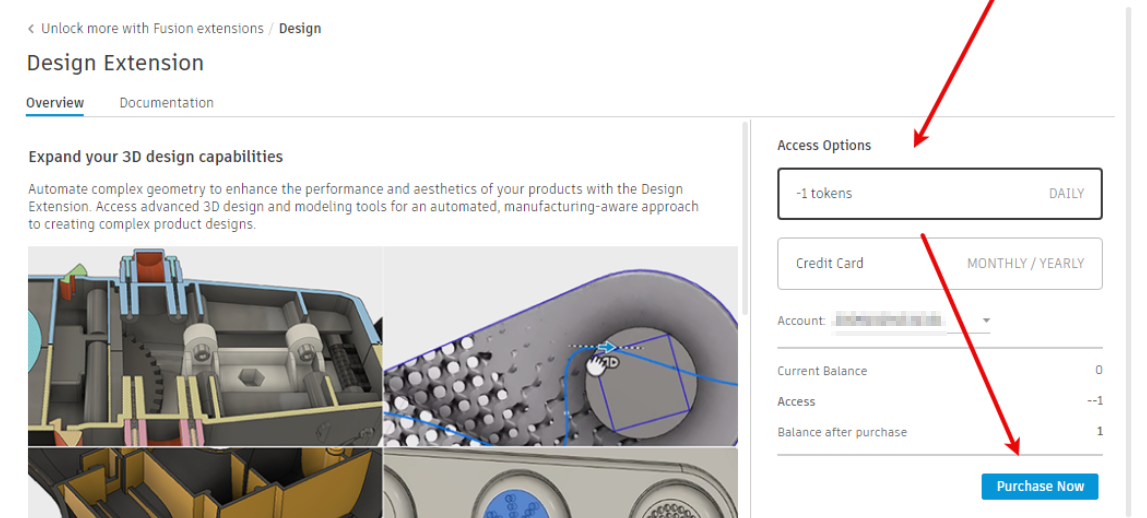Open the cutaway gearbox assembly image
Image resolution: width=1147 pixels, height=518 pixels.
coord(205,346)
